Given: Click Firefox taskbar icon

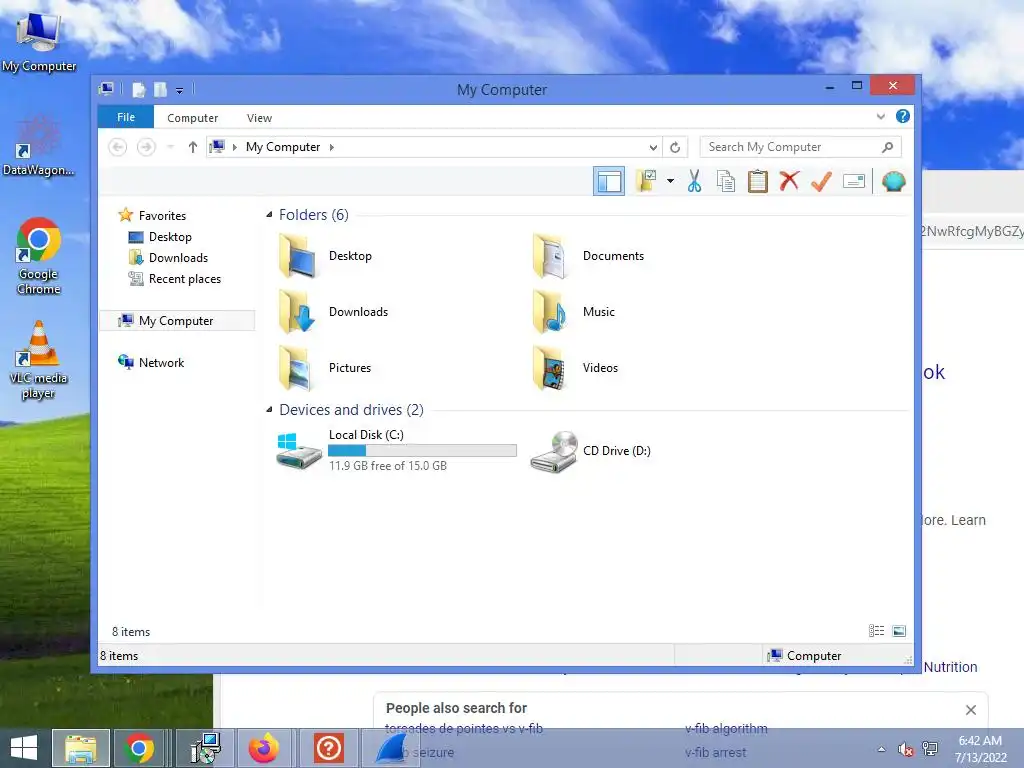Looking at the screenshot, I should click(x=264, y=748).
